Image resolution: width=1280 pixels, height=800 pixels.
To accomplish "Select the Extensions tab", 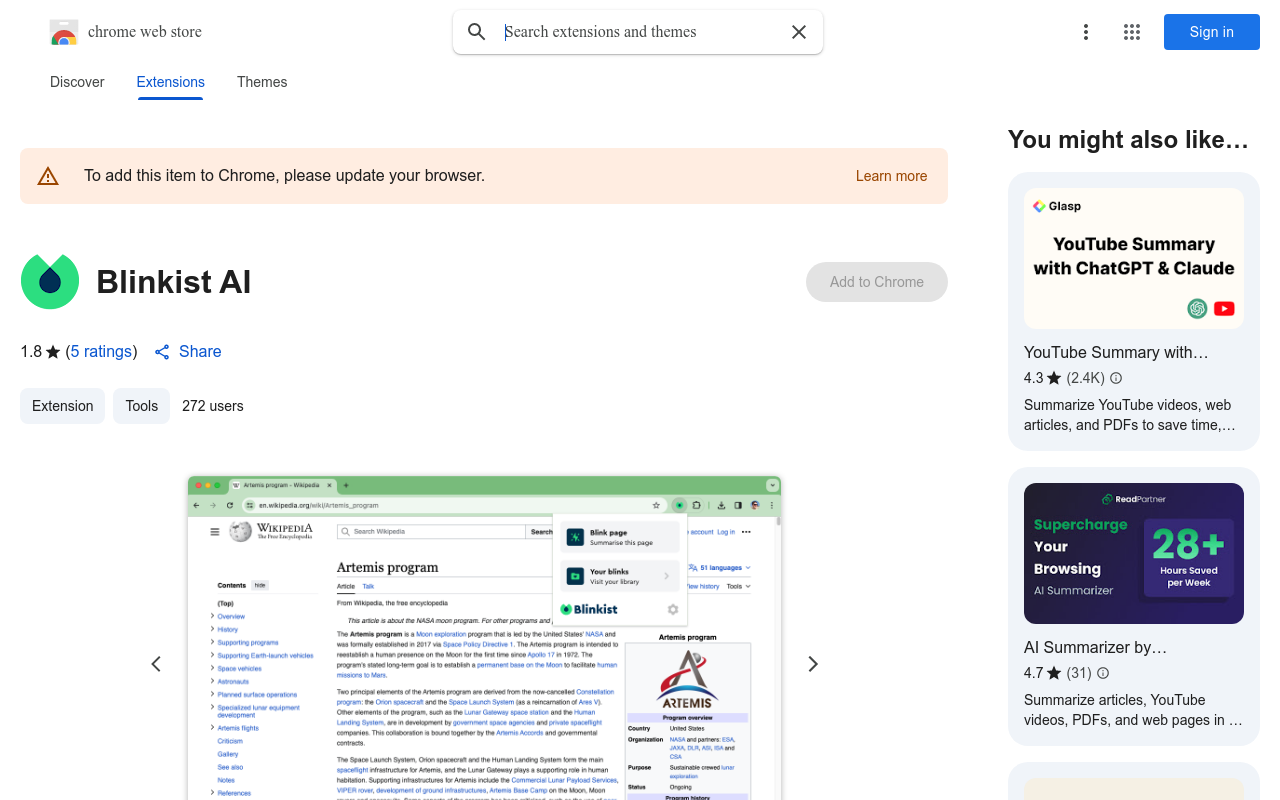I will 170,82.
